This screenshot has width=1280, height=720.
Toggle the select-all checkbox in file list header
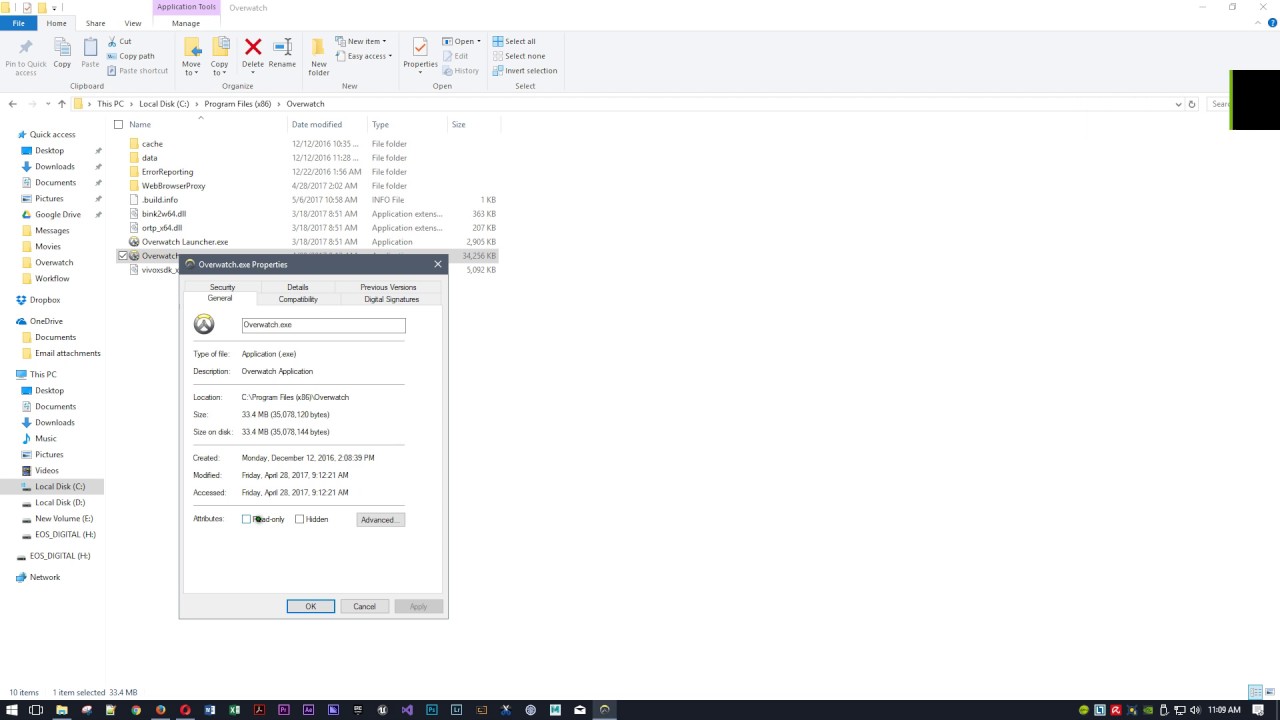point(118,125)
